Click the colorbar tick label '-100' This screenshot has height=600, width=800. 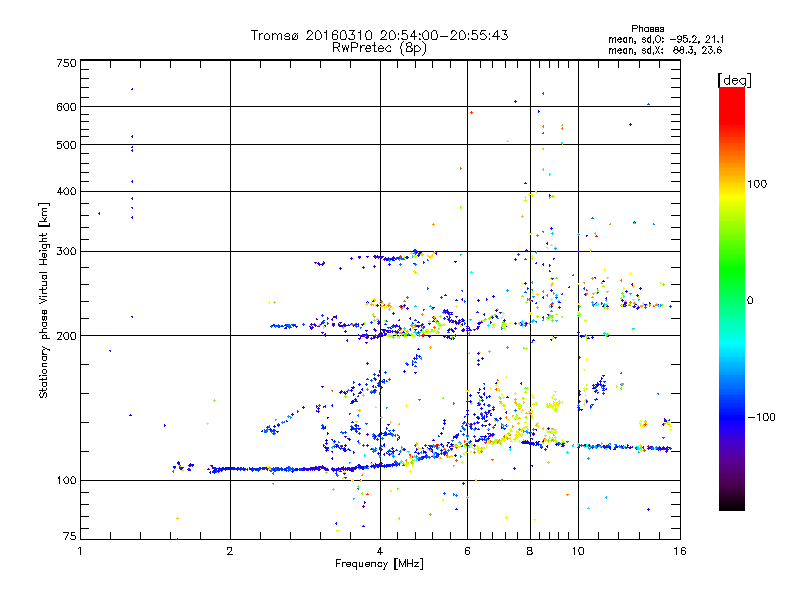tap(761, 417)
